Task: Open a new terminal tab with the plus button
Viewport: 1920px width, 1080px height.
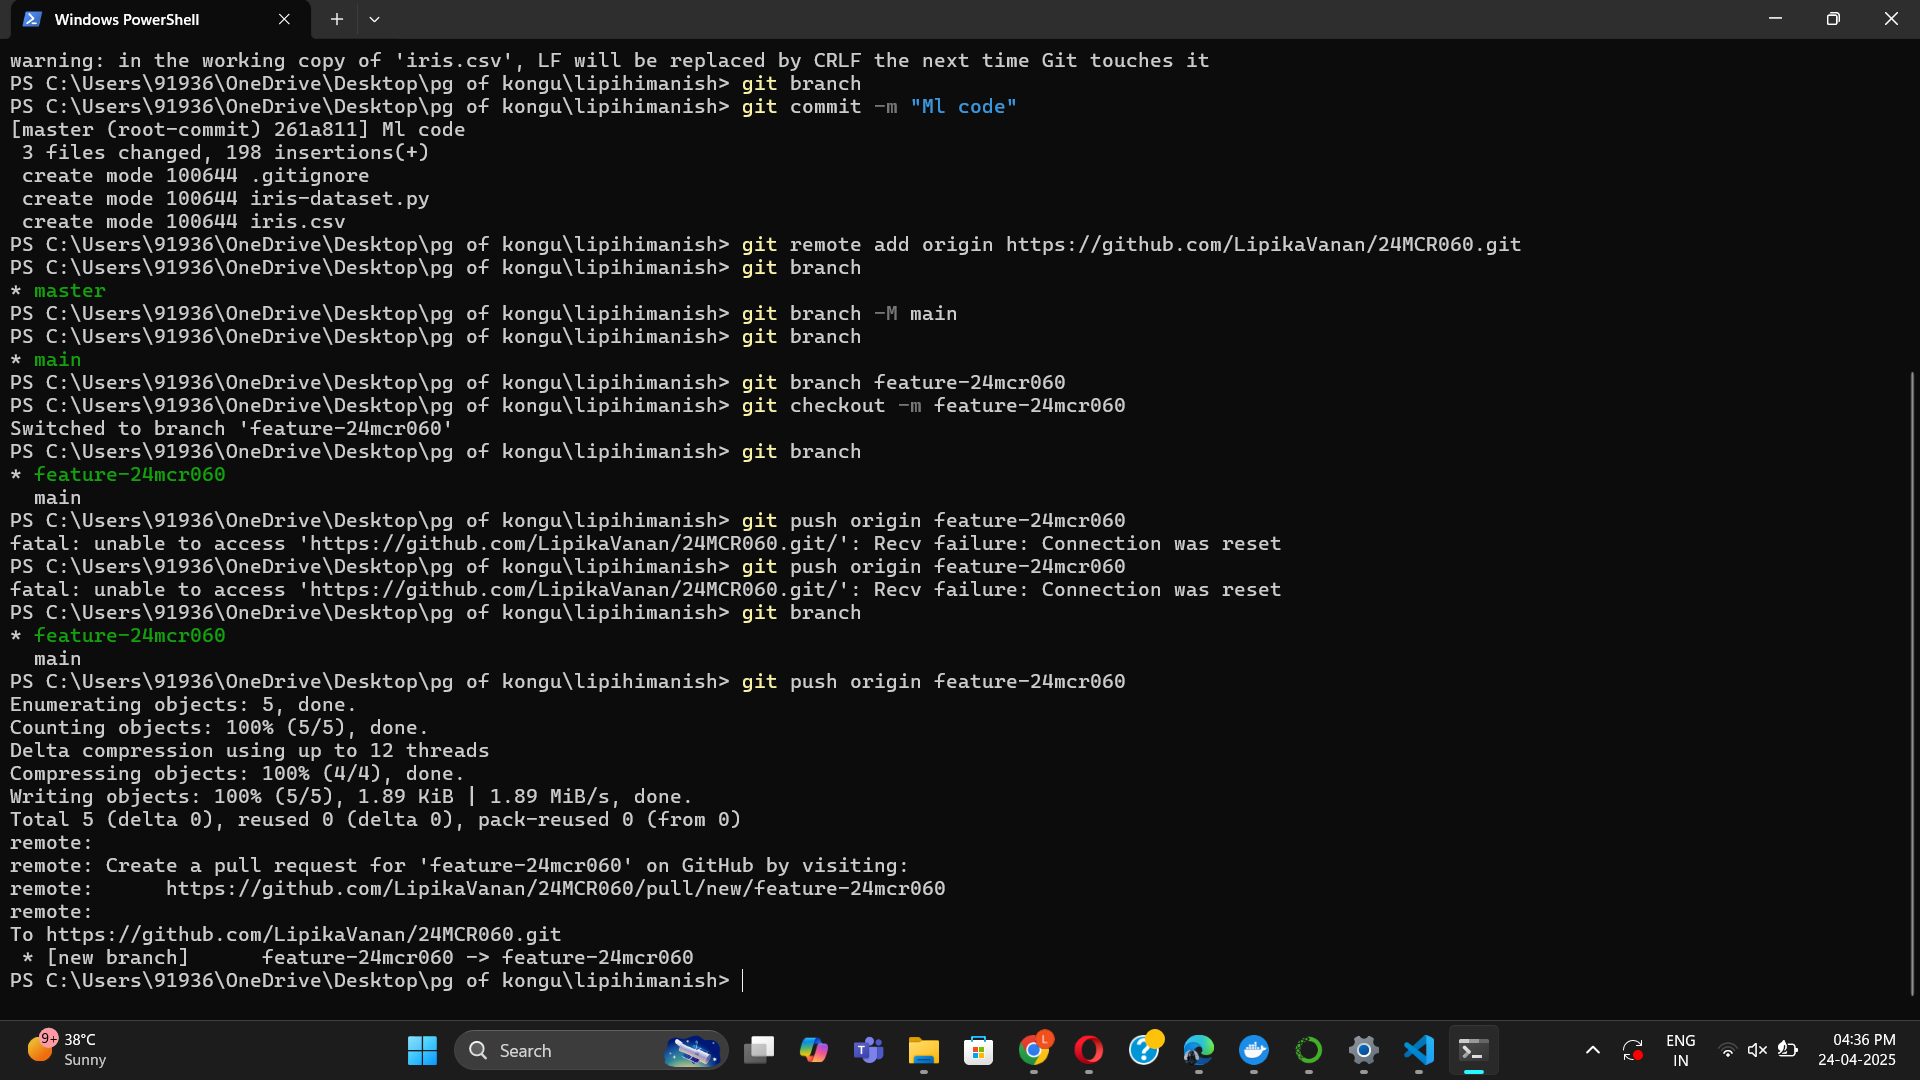Action: coord(337,19)
